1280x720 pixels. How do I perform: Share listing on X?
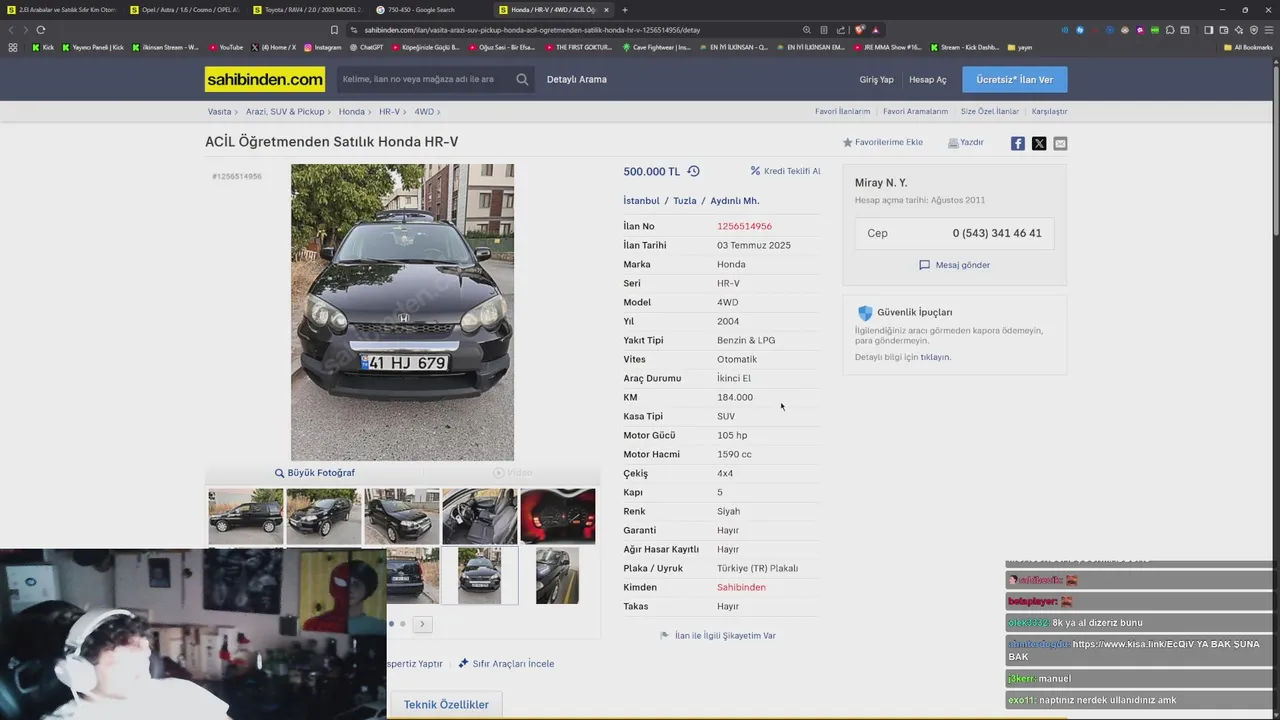1039,143
